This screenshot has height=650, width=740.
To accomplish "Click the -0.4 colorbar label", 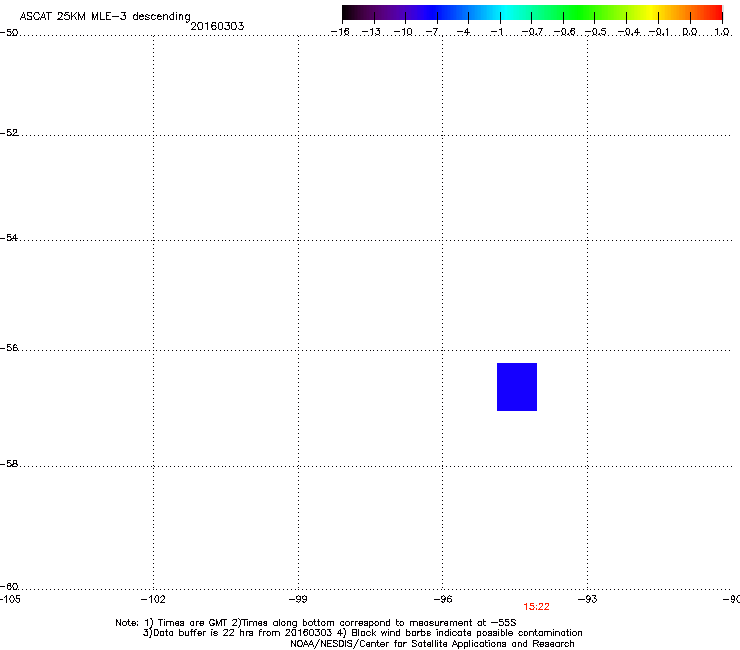I will 629,32.
